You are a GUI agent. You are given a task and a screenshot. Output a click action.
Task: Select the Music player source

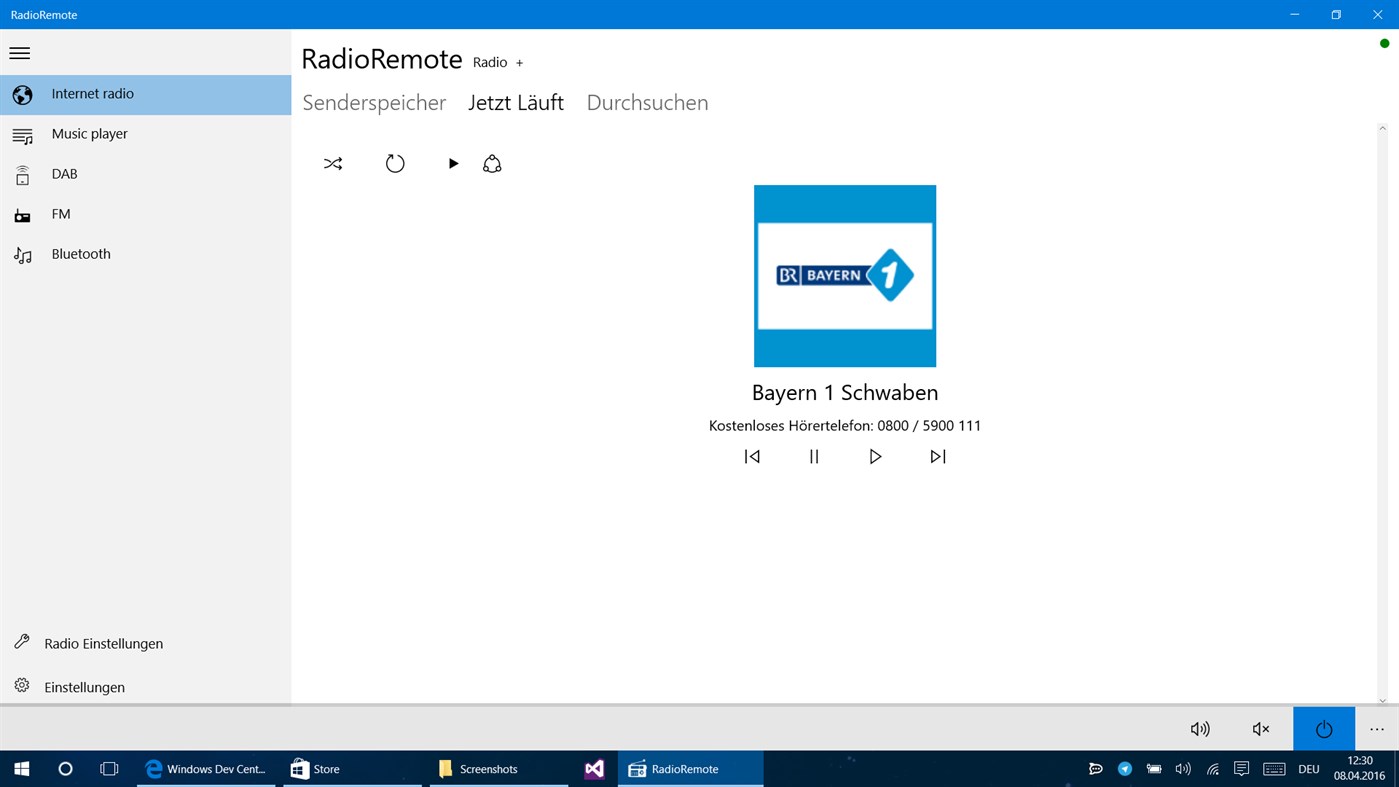click(x=89, y=133)
